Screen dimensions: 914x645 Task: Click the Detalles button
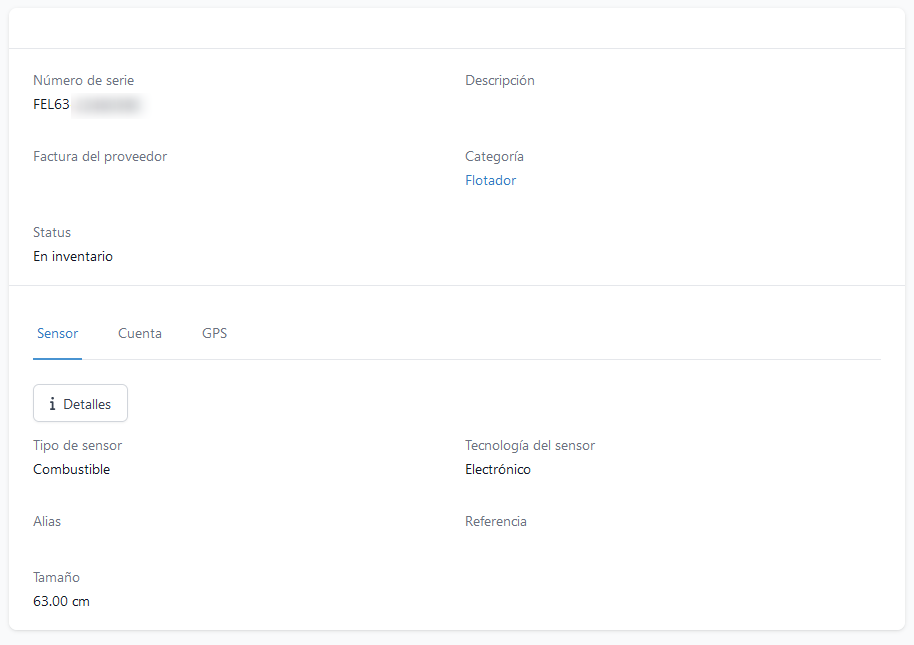click(80, 404)
